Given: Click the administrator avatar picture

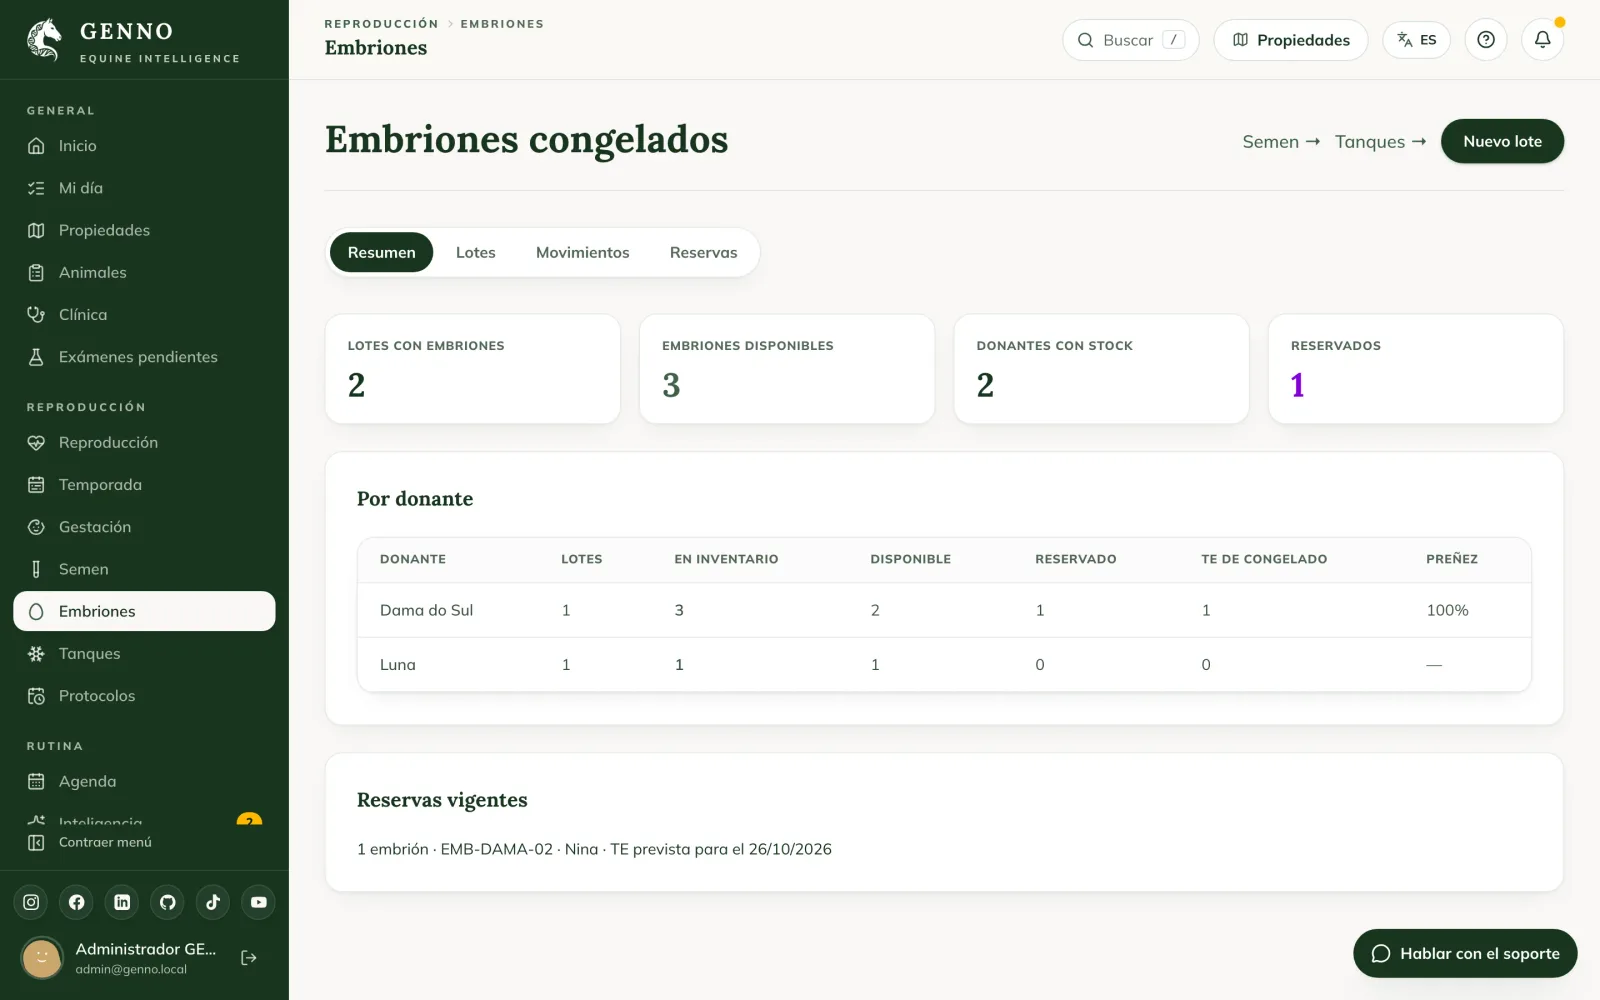Looking at the screenshot, I should click(42, 958).
